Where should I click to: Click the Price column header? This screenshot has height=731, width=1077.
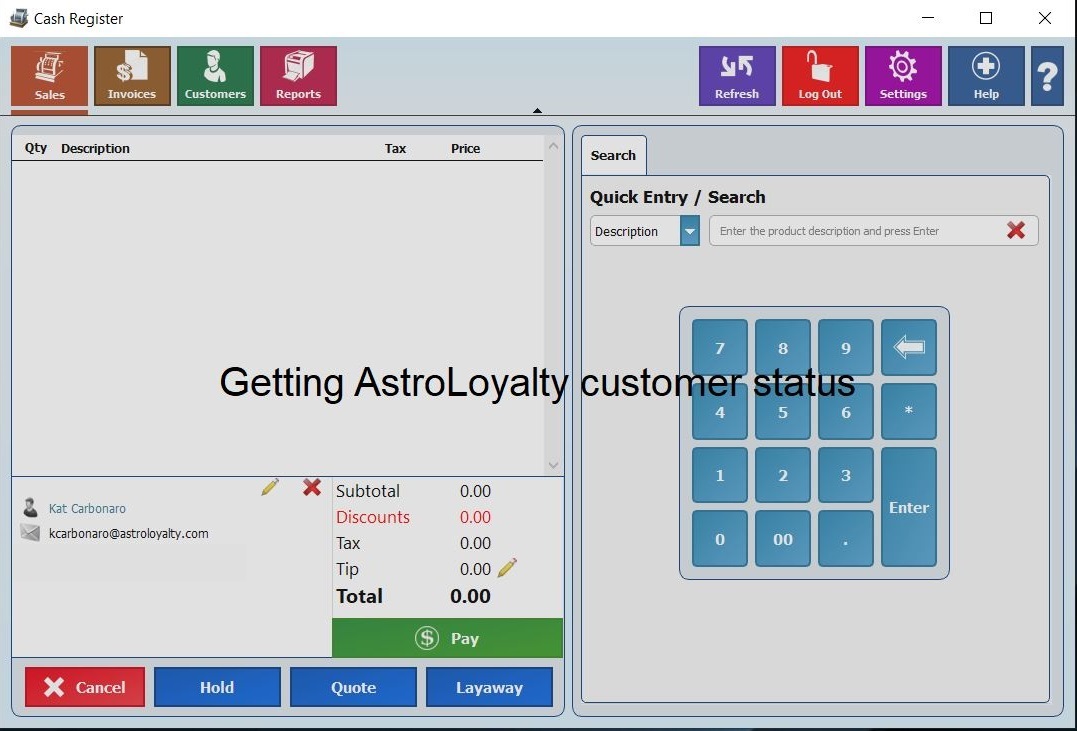point(466,148)
